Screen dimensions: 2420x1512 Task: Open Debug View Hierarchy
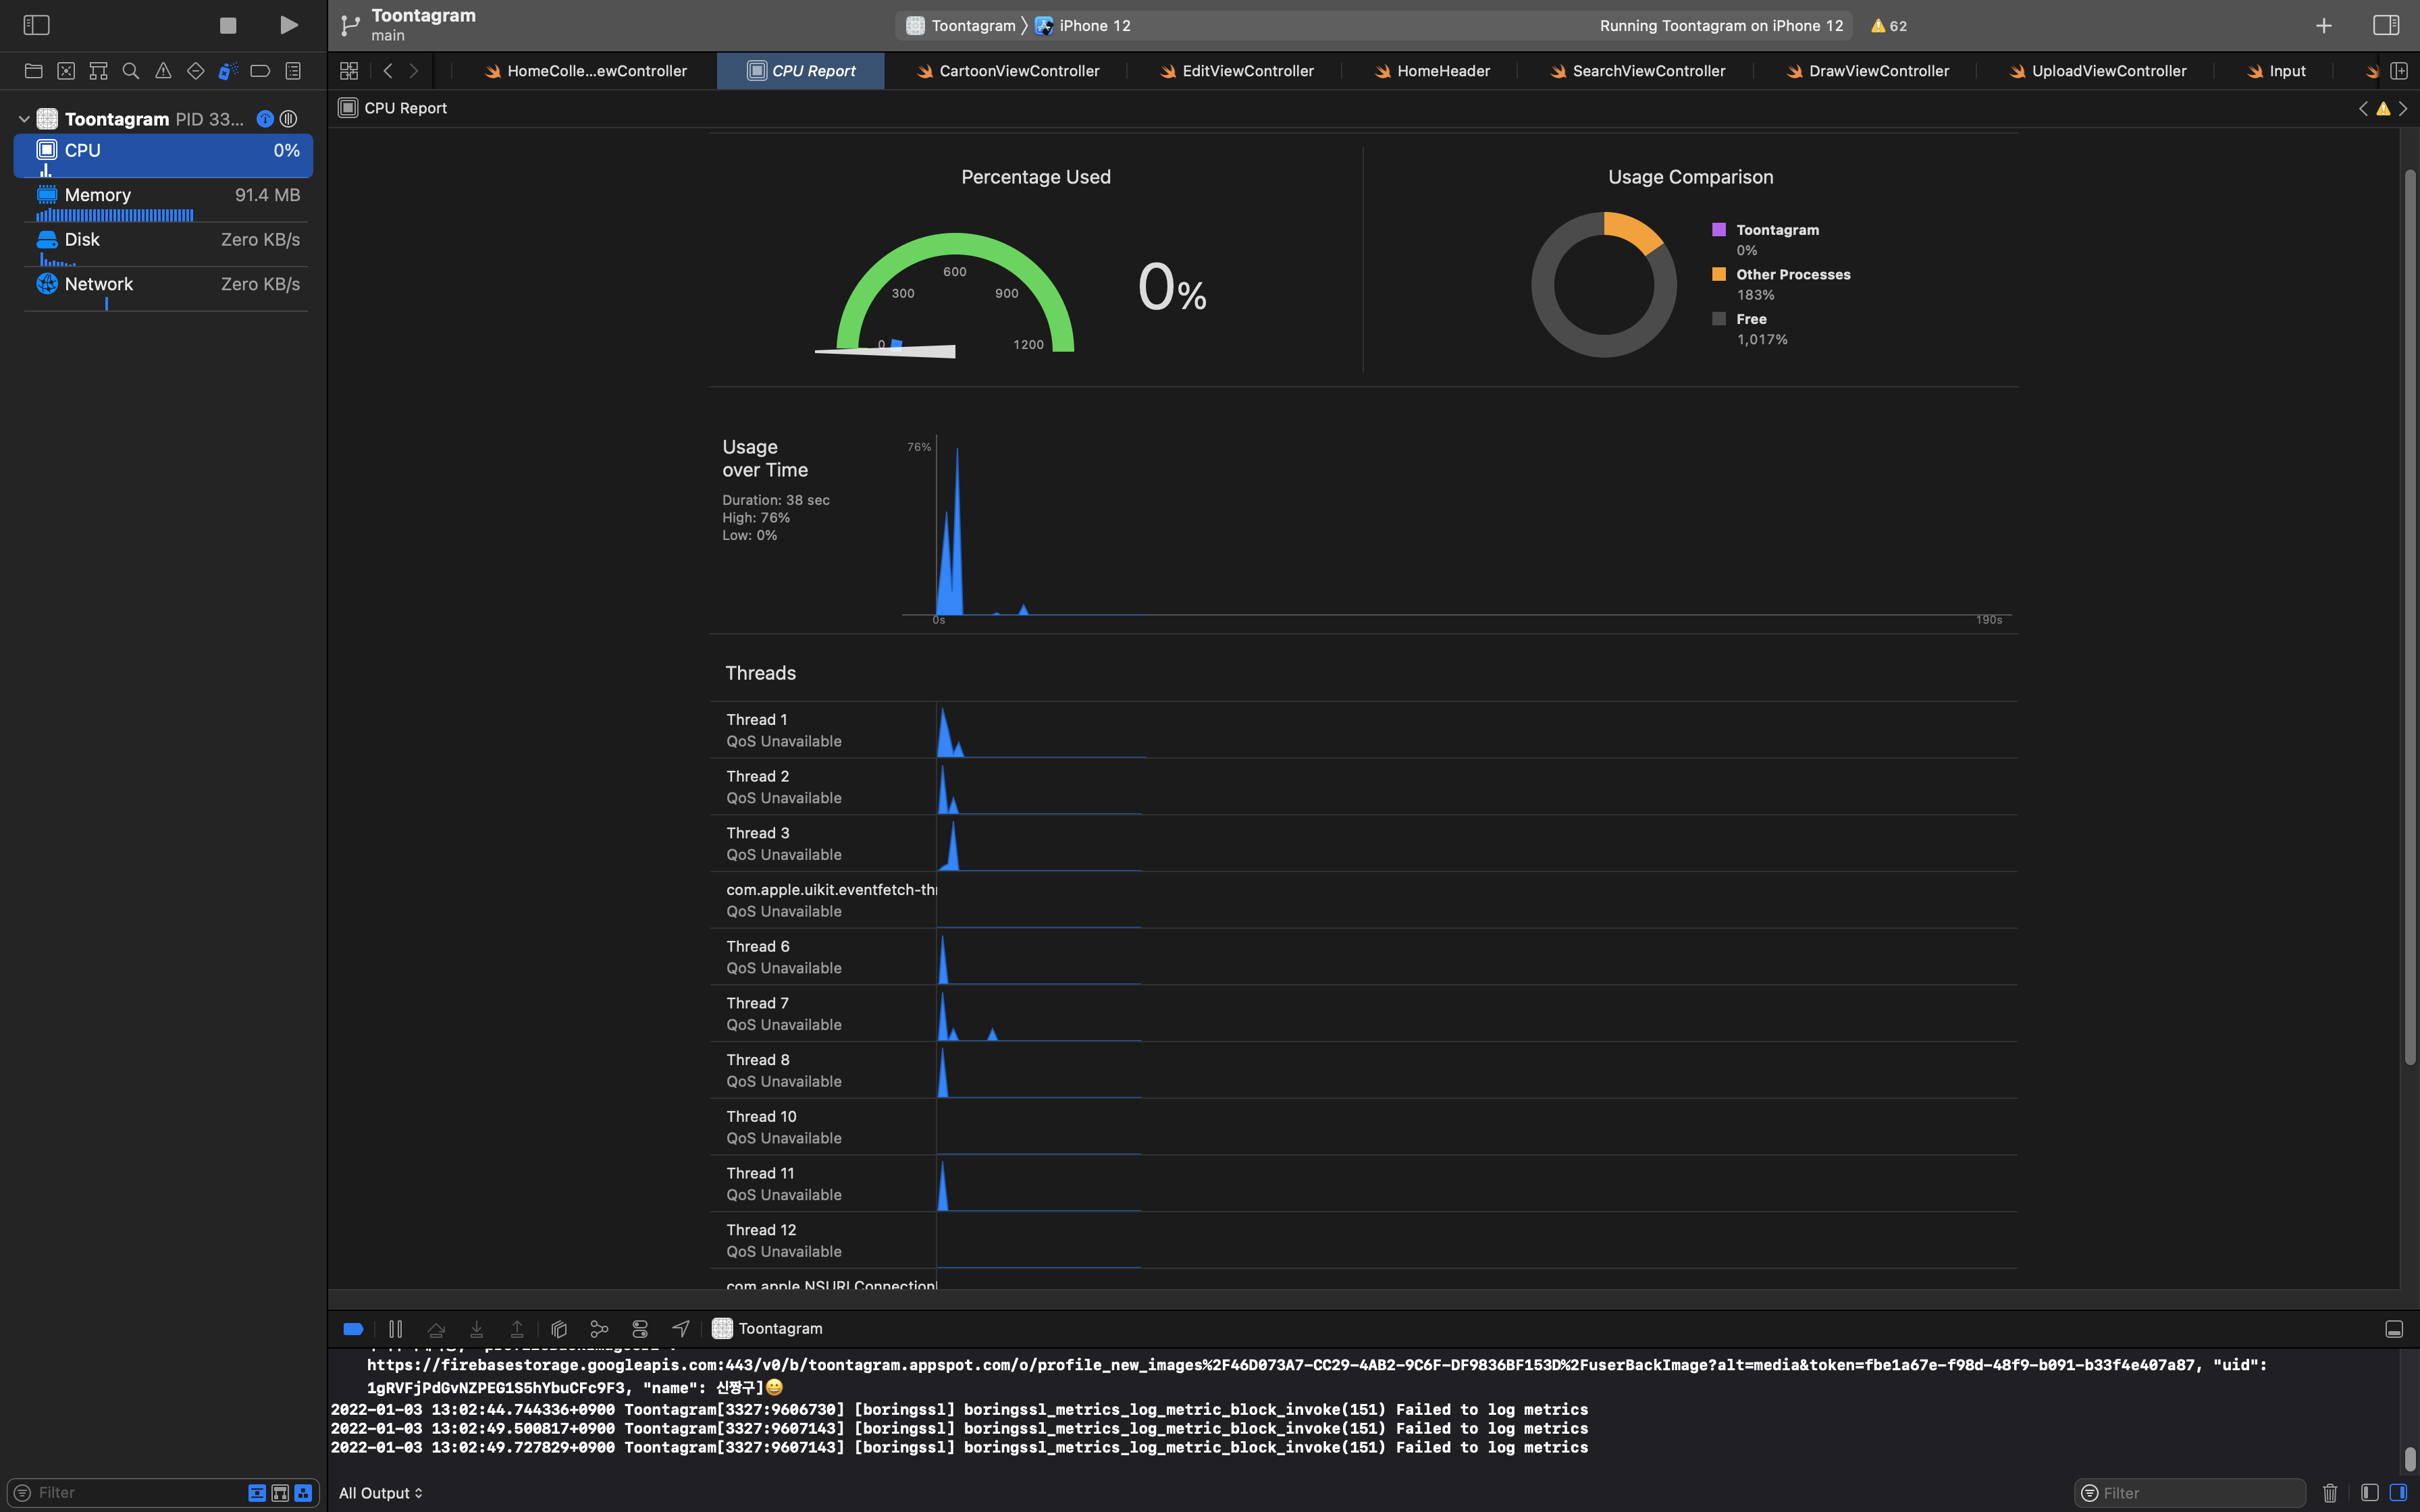tap(559, 1329)
